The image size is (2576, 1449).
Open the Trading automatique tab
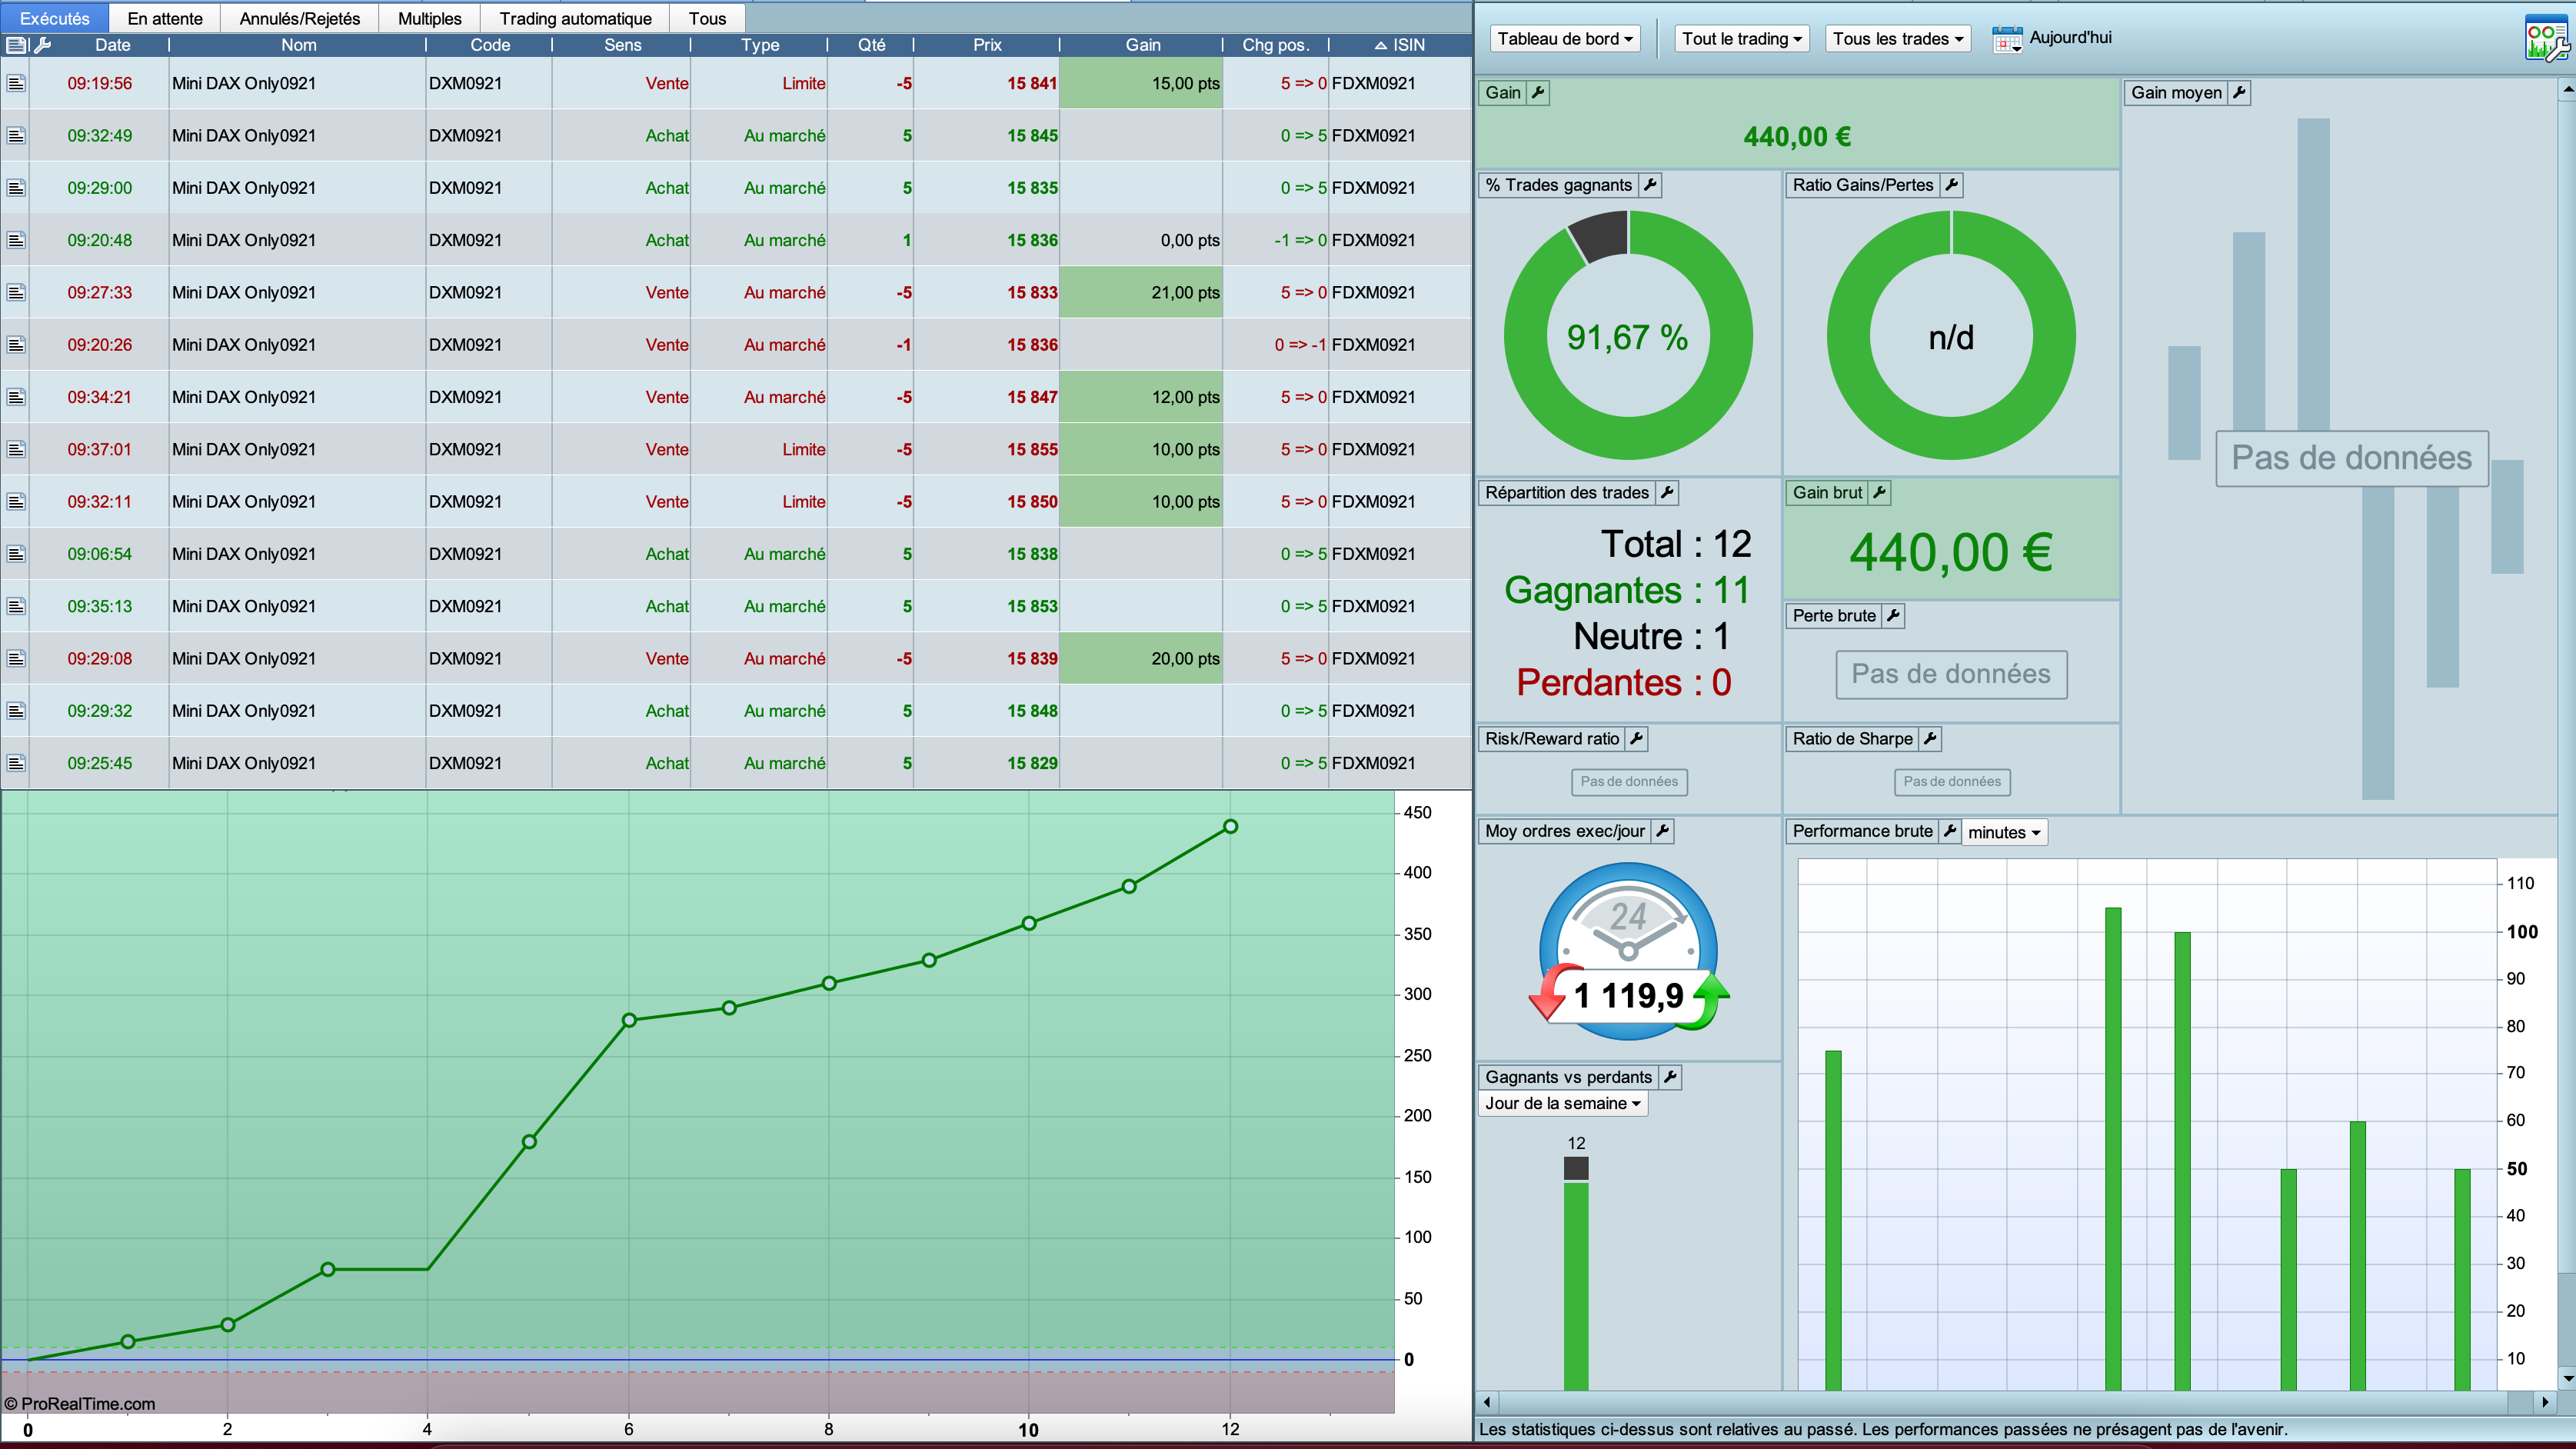[575, 18]
